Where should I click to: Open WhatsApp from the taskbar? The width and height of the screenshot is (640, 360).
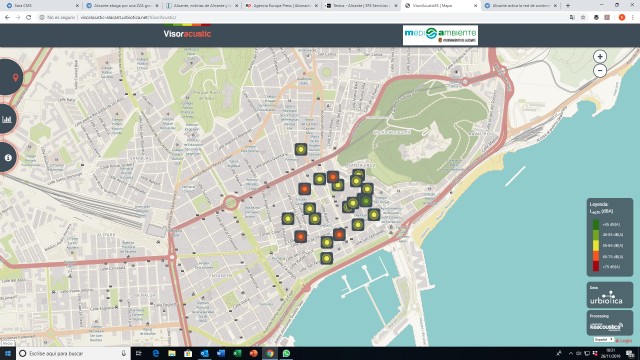(x=286, y=353)
